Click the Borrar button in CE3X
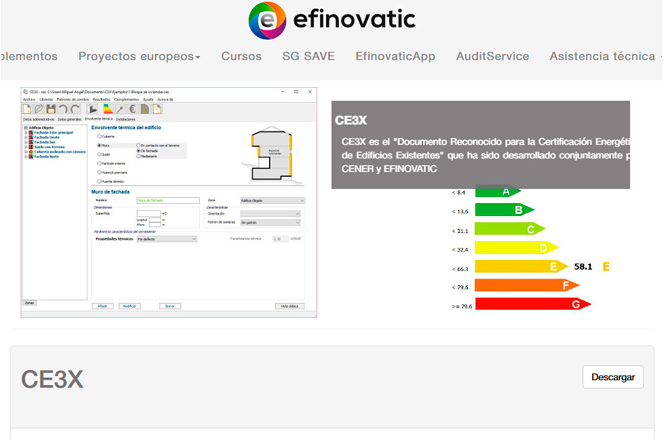 coord(170,306)
